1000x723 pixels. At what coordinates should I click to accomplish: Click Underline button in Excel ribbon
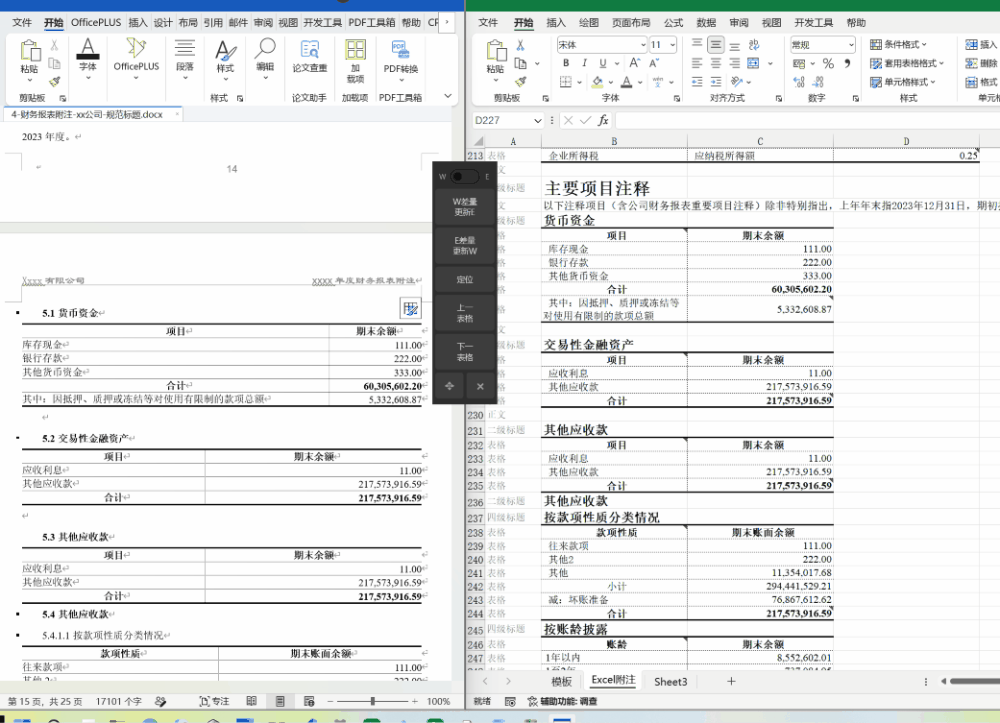[x=603, y=63]
